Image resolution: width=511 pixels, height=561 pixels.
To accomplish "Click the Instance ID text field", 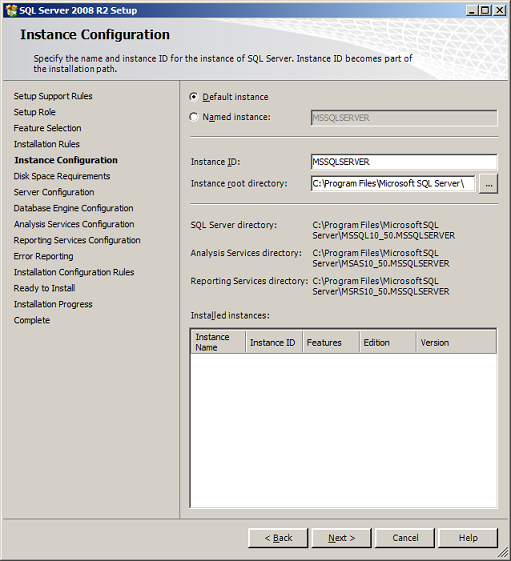I will point(404,162).
